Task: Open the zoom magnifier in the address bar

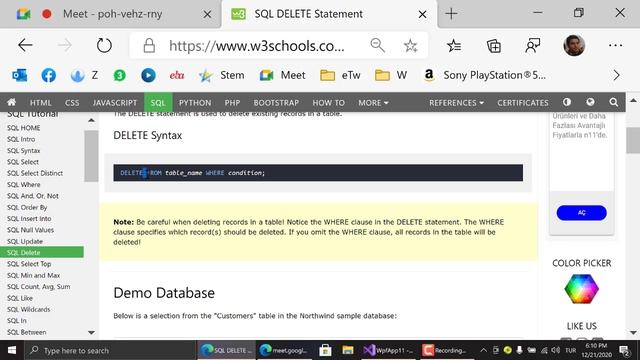Action: pyautogui.click(x=378, y=45)
